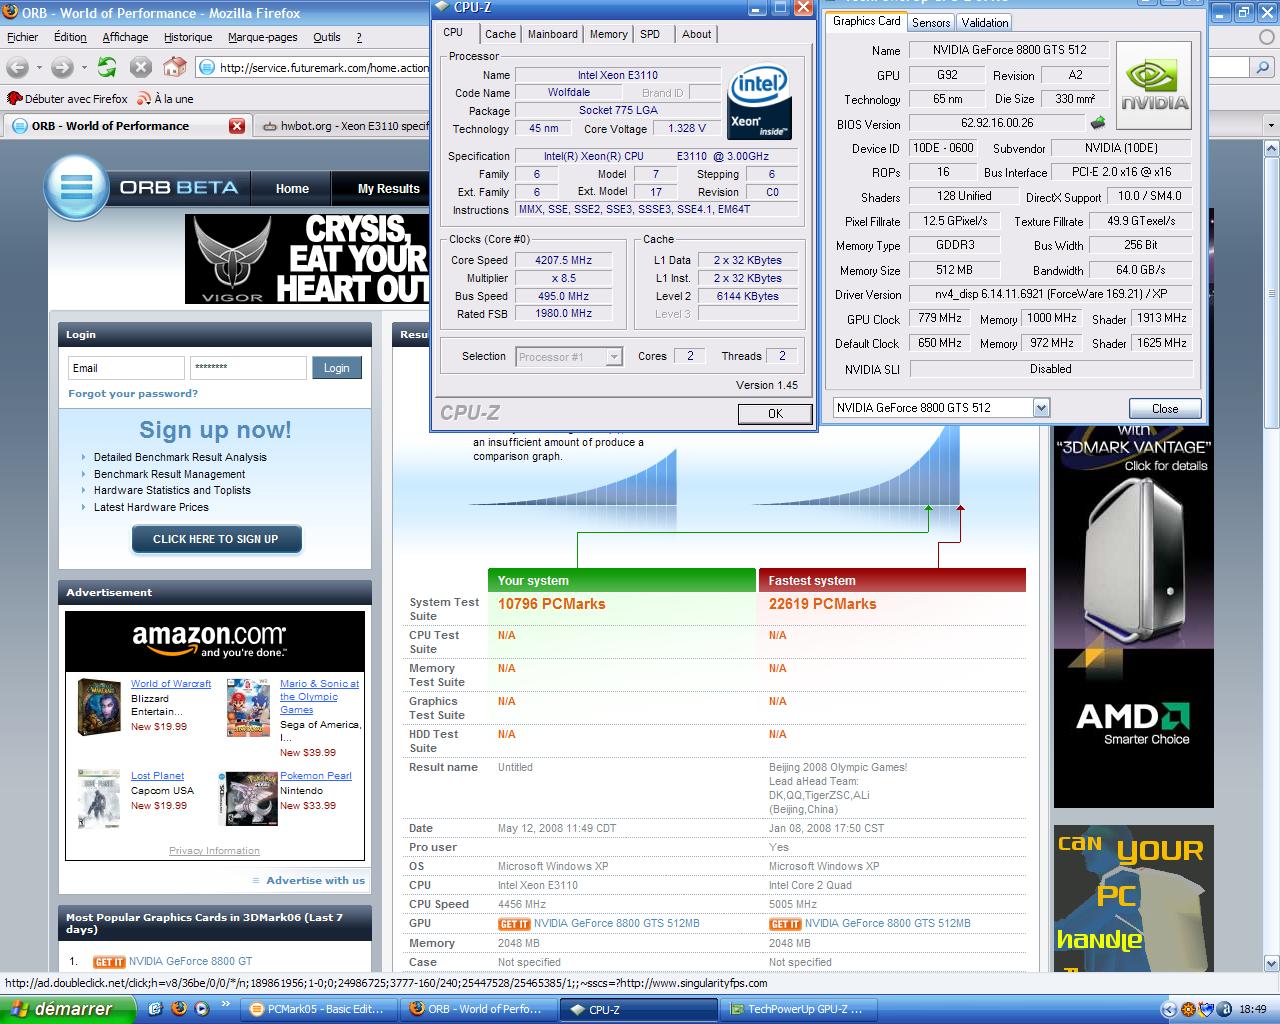
Task: Open the Fichier menu
Action: coord(22,37)
